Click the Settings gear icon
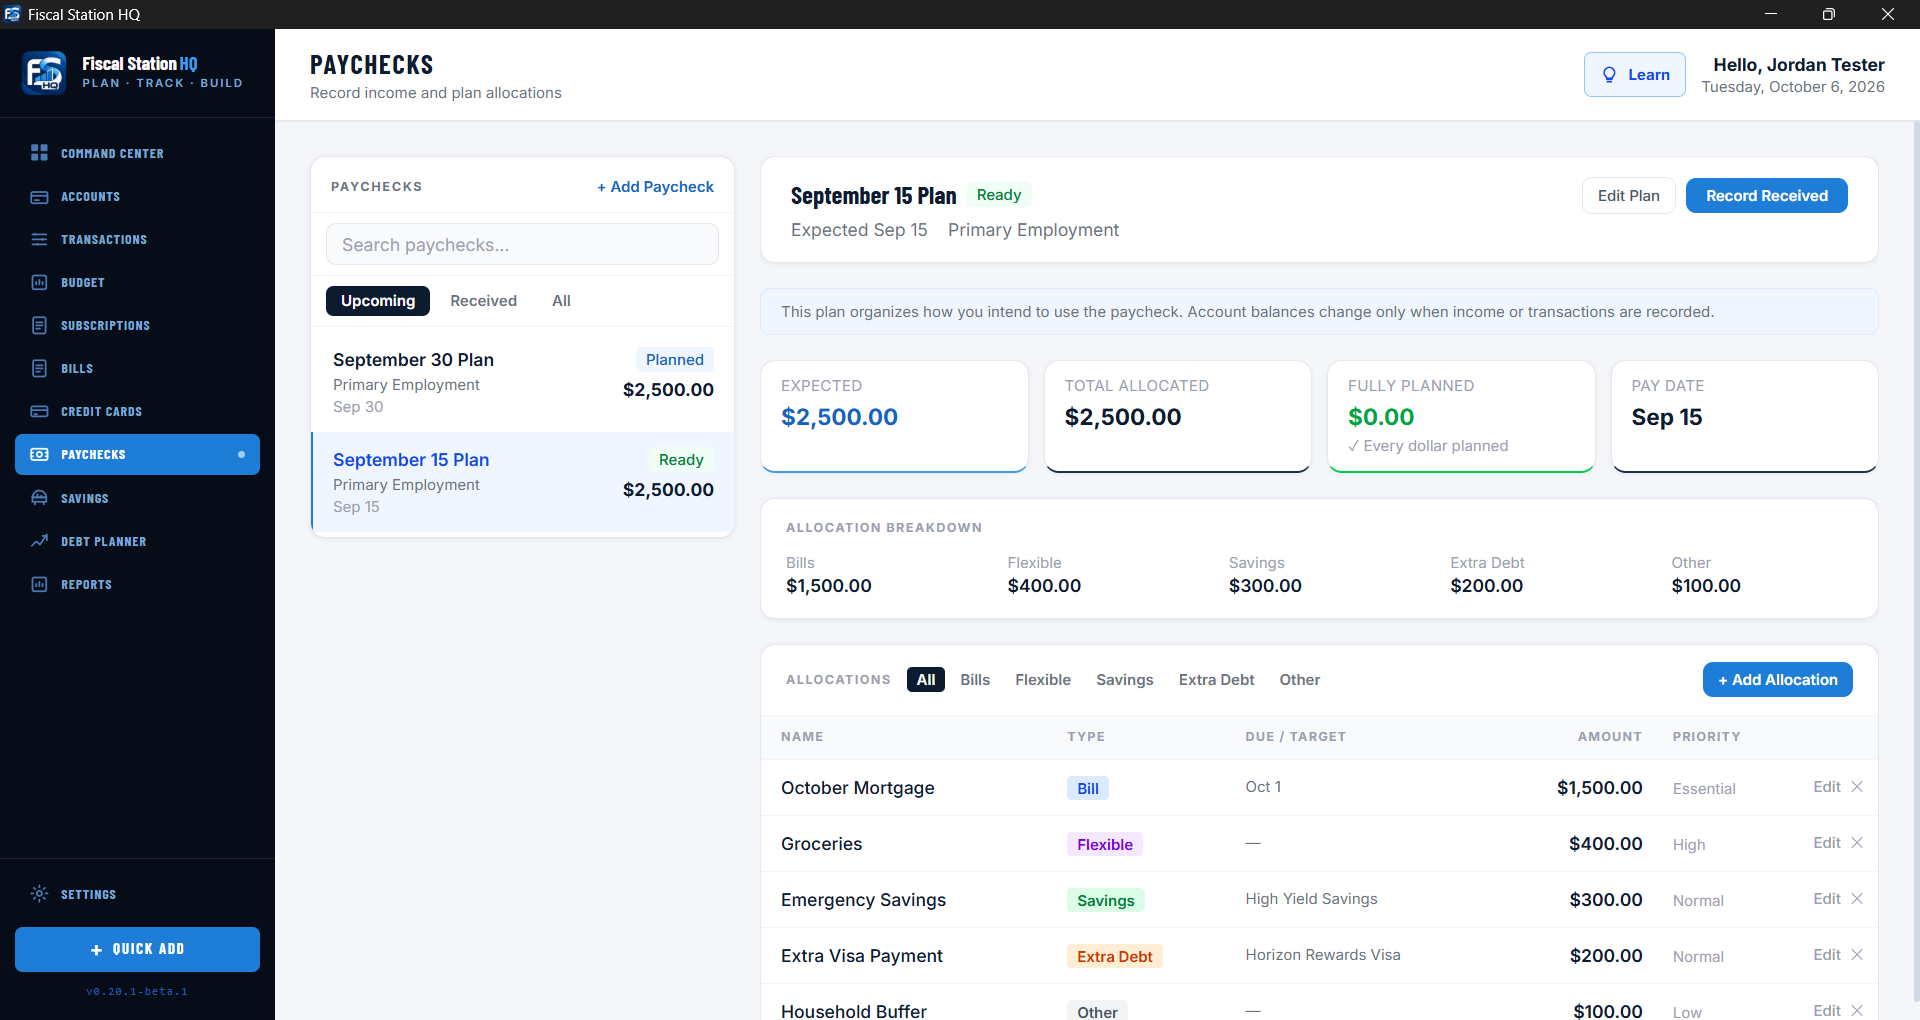Screen dimensions: 1920x1020 (39, 894)
